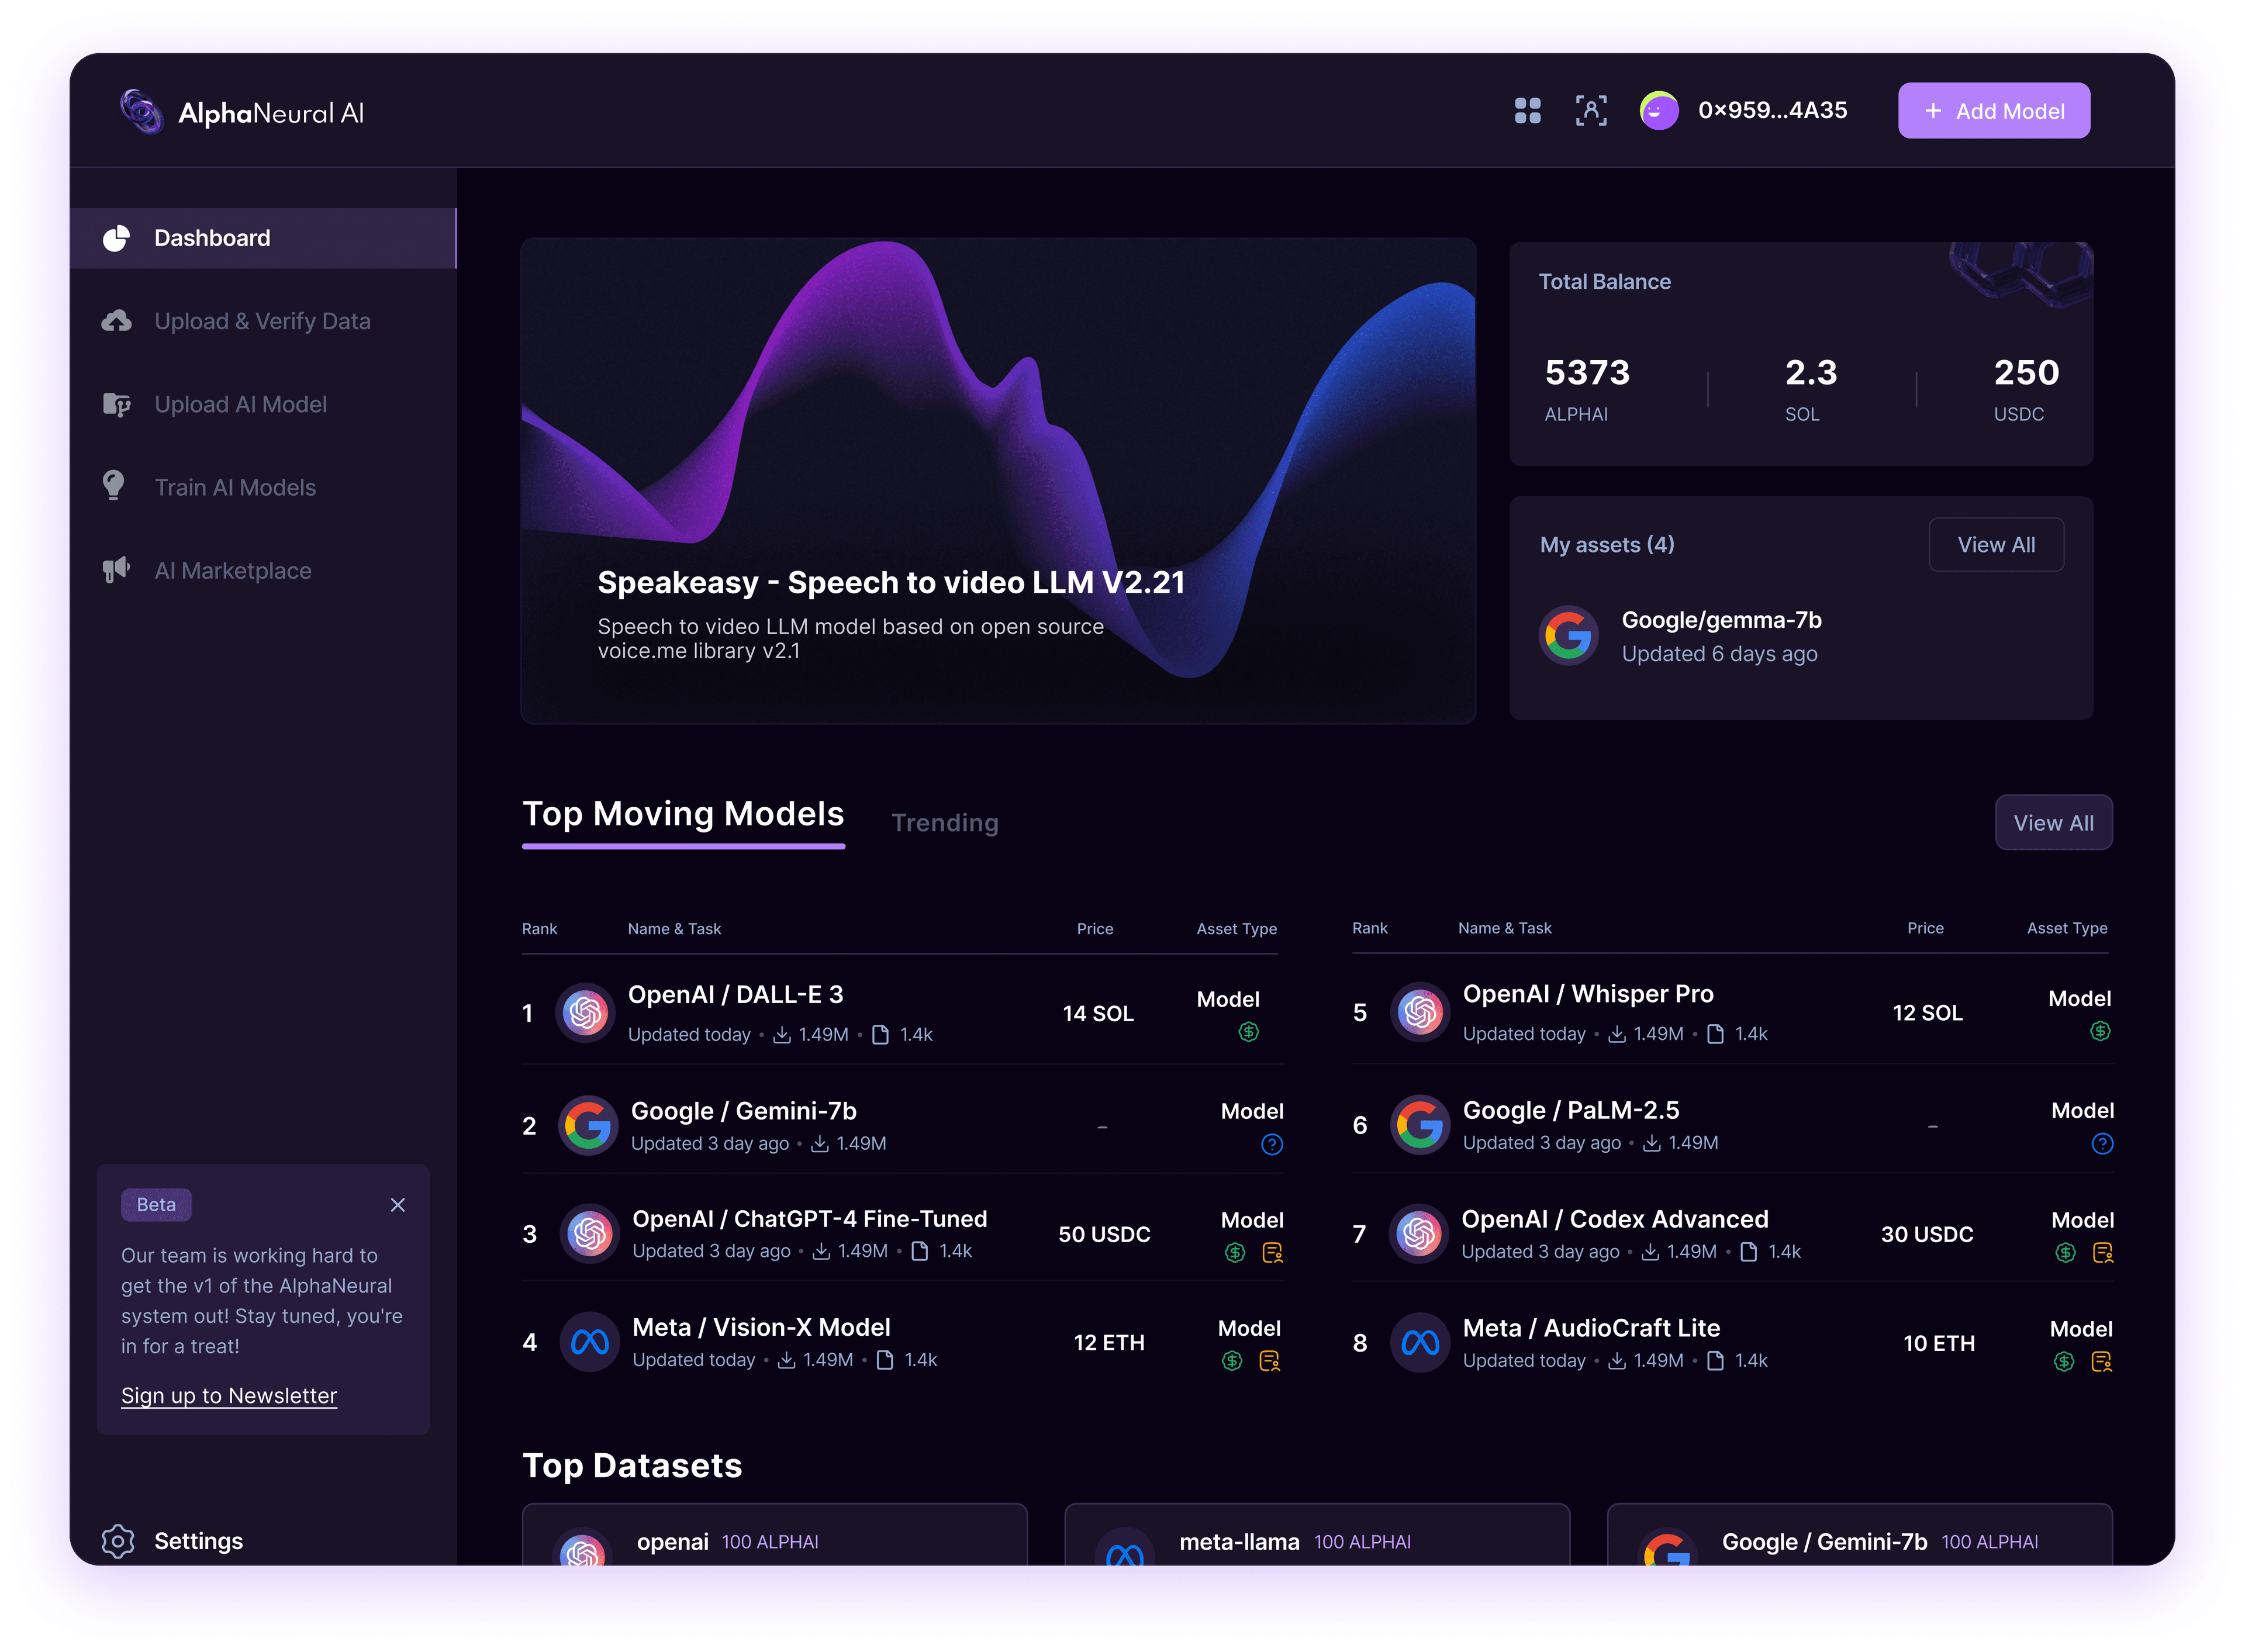
Task: Open Settings gear in sidebar
Action: coord(118,1541)
